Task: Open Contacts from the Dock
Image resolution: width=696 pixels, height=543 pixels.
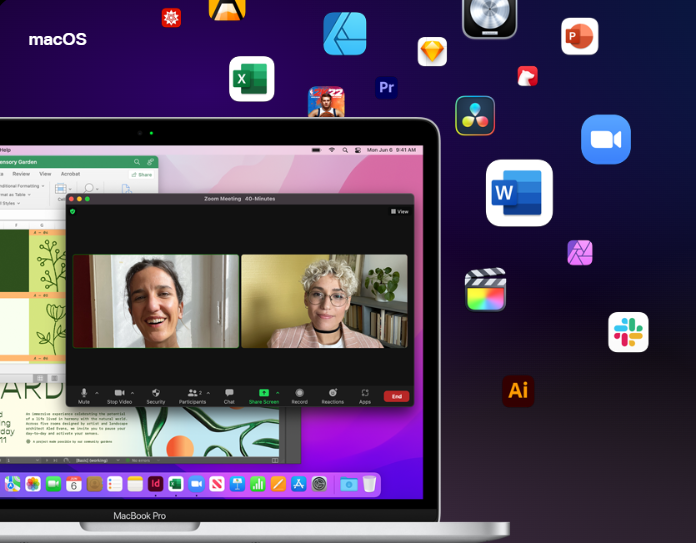Action: pyautogui.click(x=94, y=484)
